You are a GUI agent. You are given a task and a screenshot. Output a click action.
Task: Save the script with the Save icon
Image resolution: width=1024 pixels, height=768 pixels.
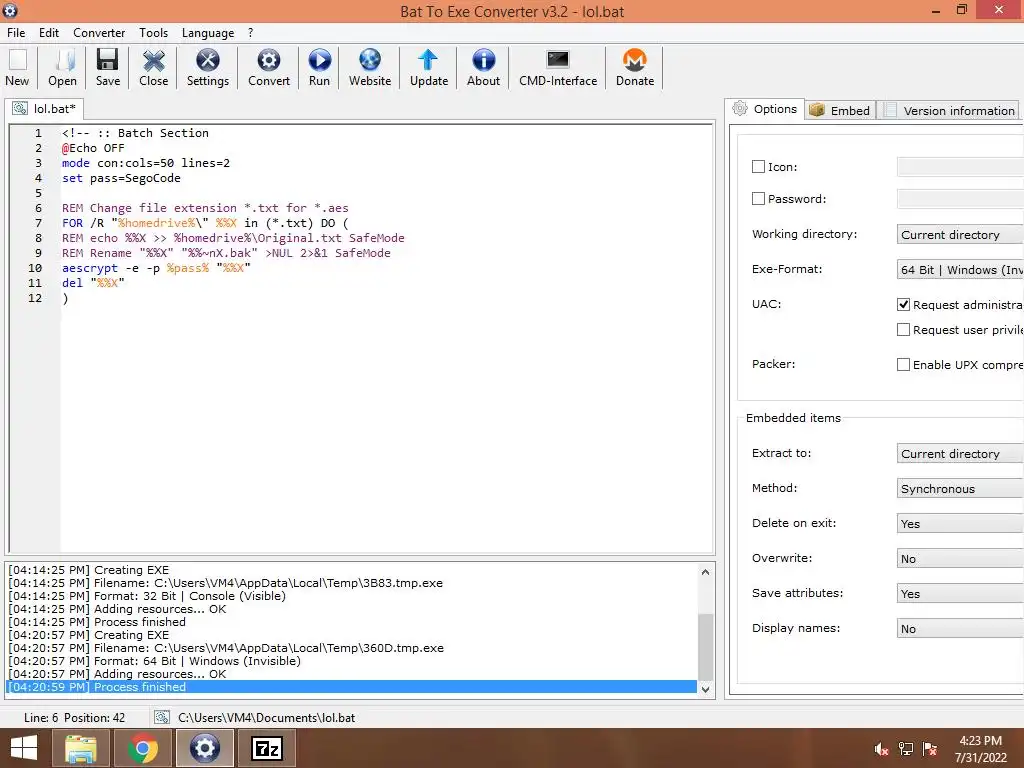[x=108, y=61]
